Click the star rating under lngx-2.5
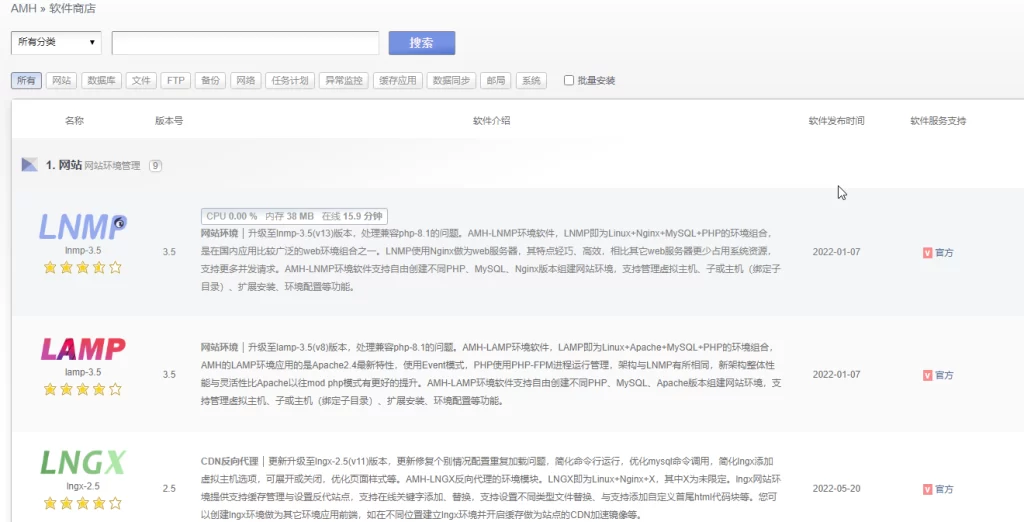The width and height of the screenshot is (1024, 522). point(82,503)
